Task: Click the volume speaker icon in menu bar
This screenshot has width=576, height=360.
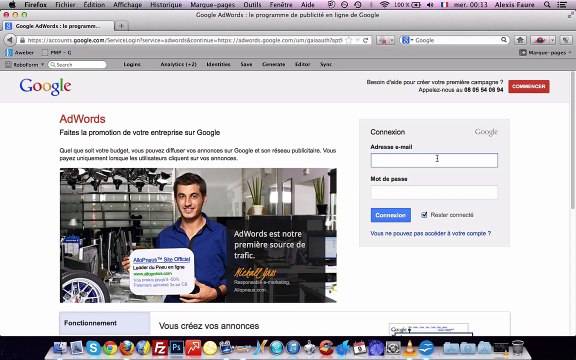Action: [x=429, y=5]
